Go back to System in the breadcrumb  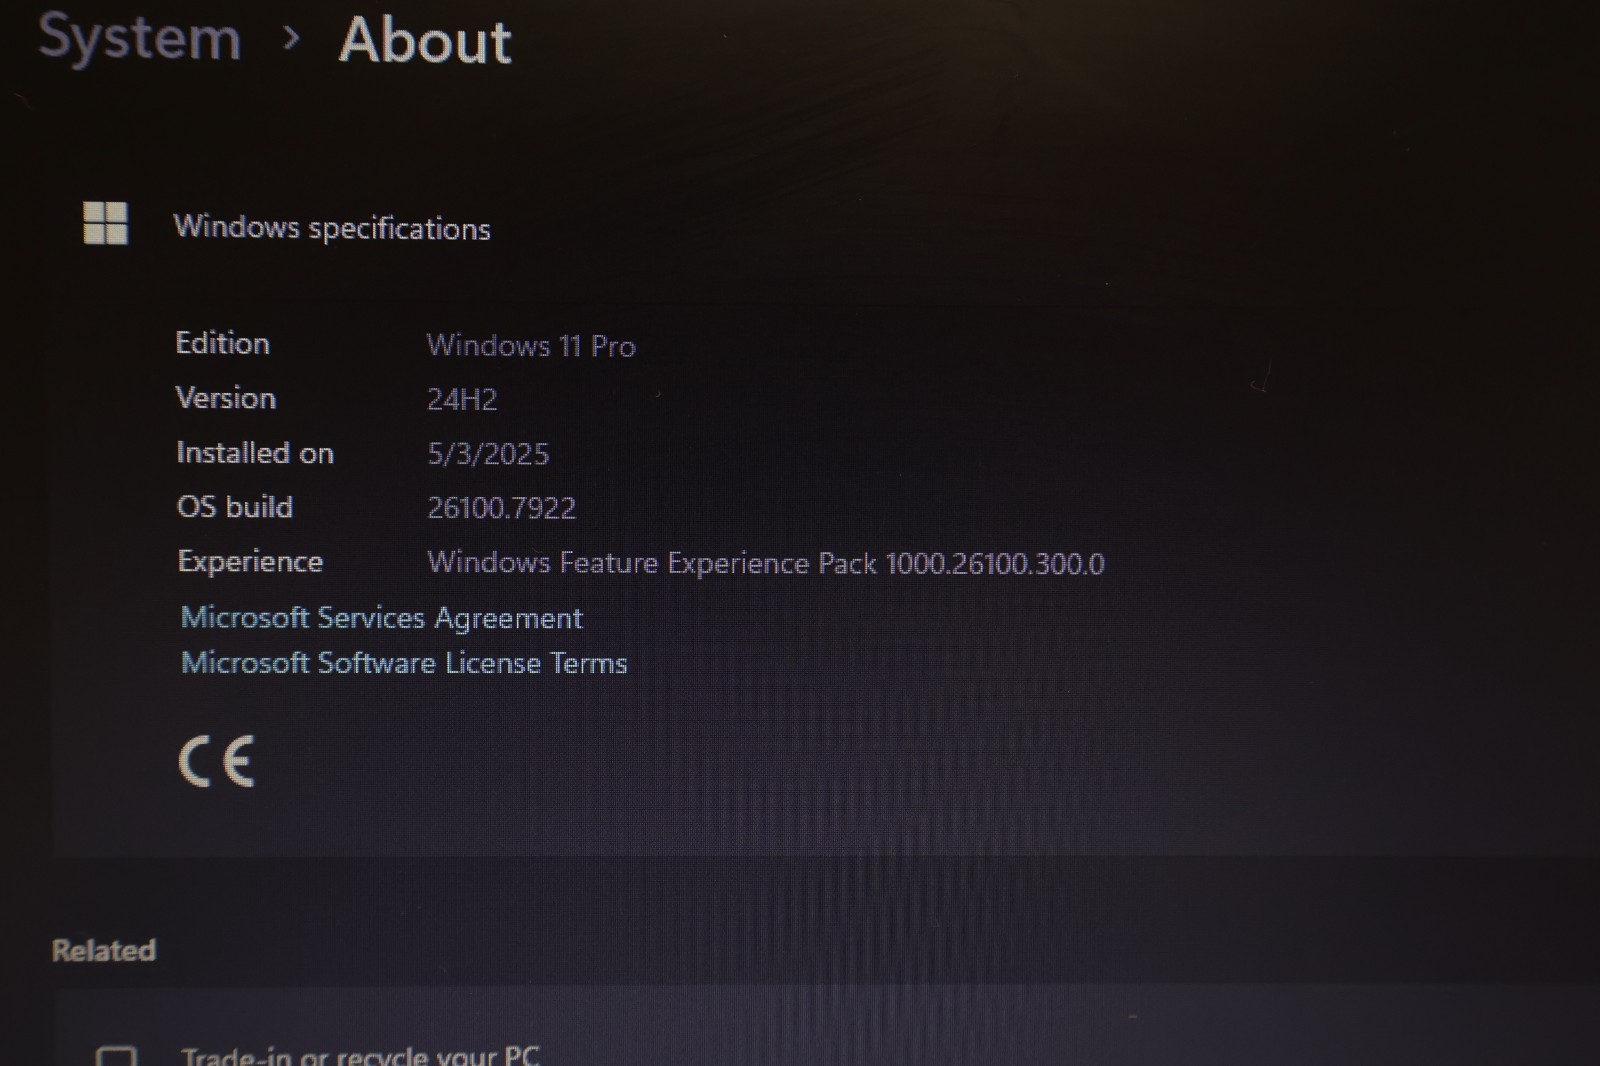tap(139, 38)
